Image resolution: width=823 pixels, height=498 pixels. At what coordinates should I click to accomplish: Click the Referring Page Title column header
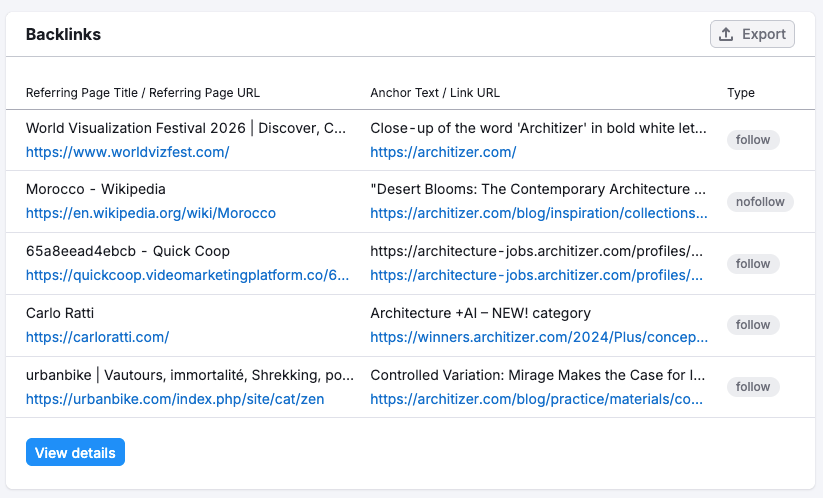pos(142,93)
